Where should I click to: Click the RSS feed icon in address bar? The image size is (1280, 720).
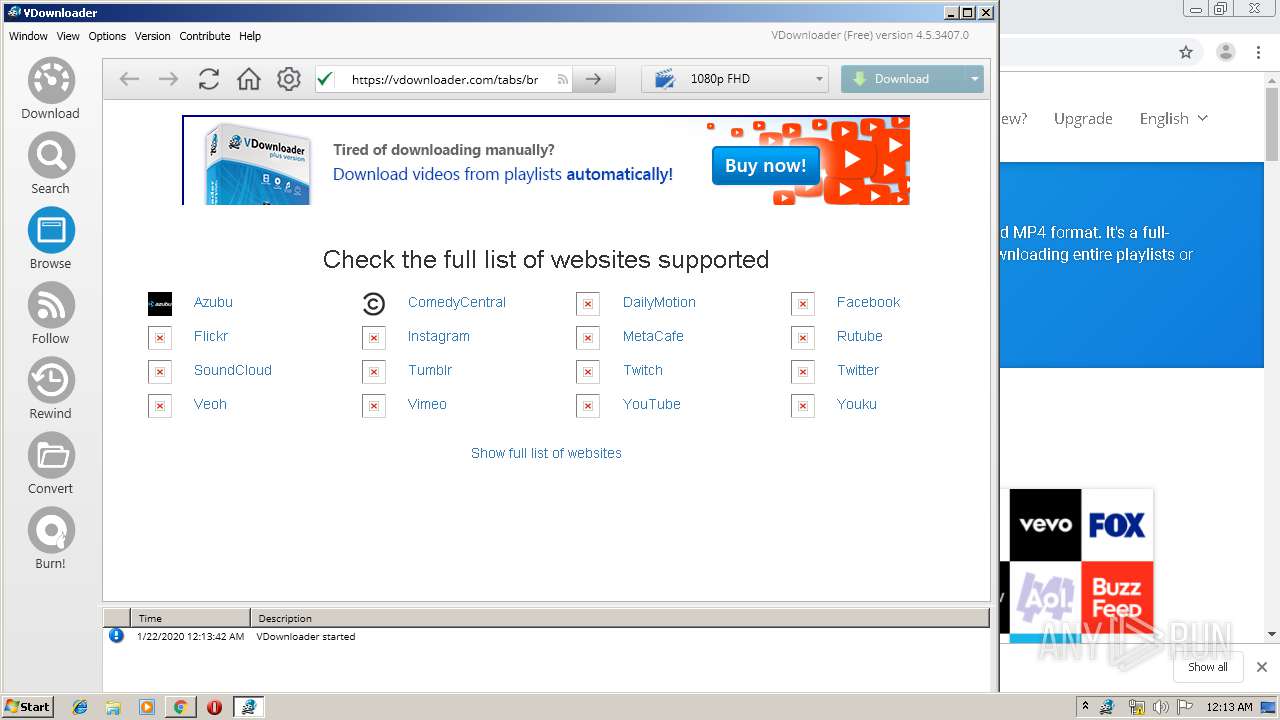[x=563, y=79]
